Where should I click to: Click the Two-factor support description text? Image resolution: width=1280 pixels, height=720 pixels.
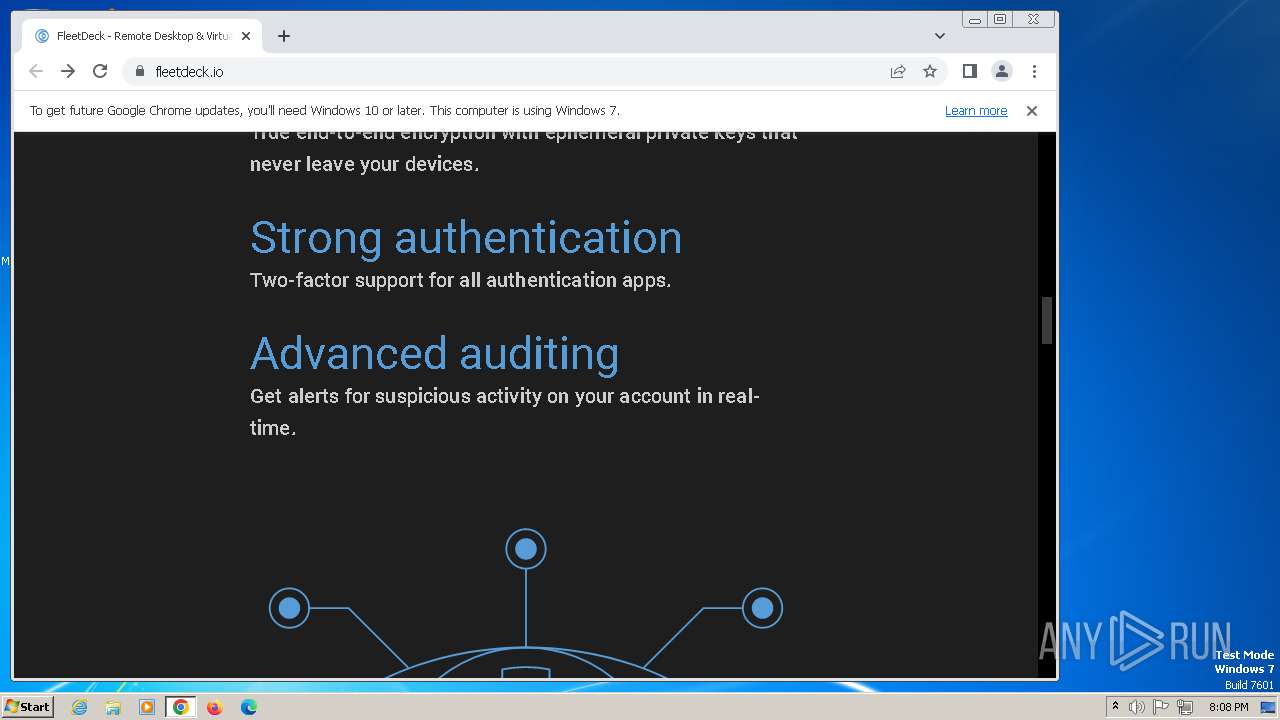tap(460, 280)
